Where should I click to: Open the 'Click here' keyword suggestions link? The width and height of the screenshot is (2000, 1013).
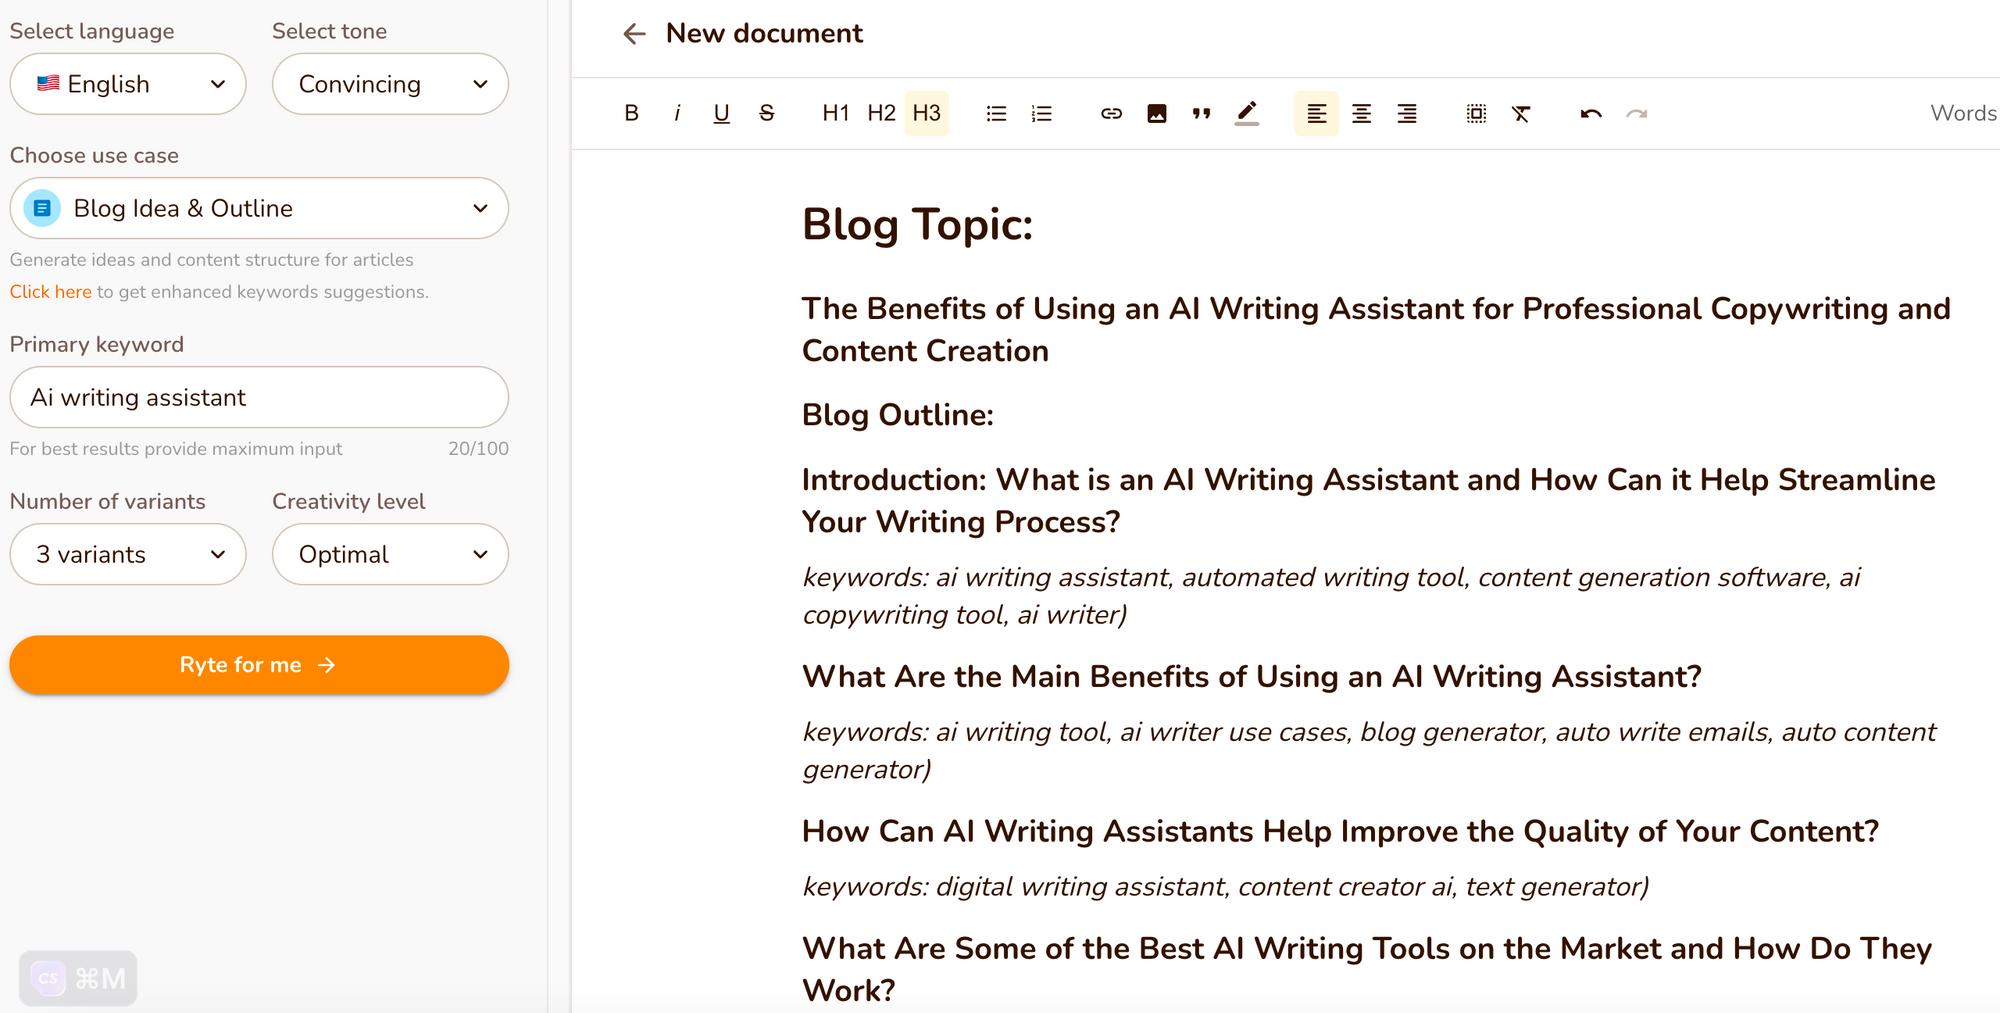[x=50, y=291]
